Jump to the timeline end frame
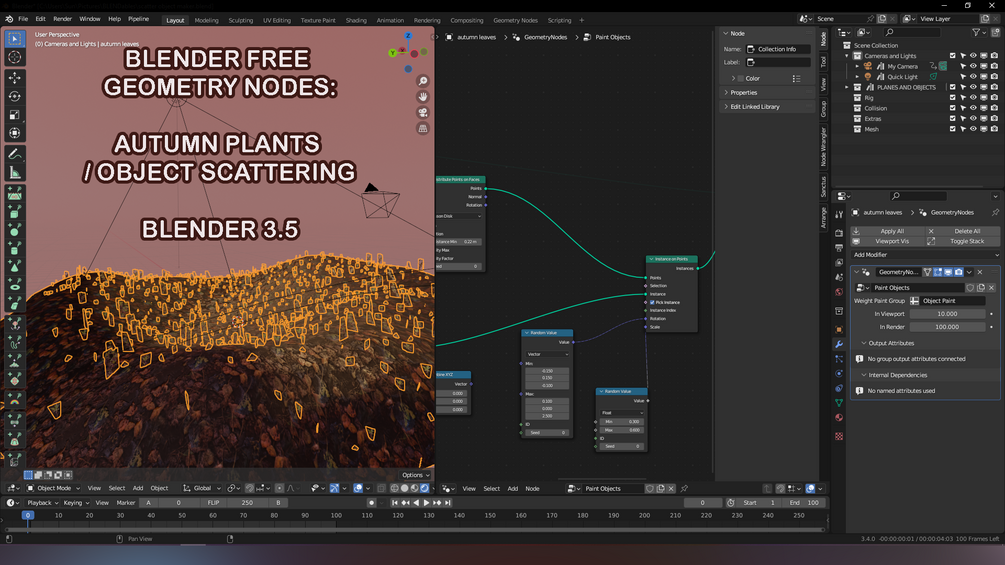This screenshot has width=1005, height=565. [x=448, y=503]
